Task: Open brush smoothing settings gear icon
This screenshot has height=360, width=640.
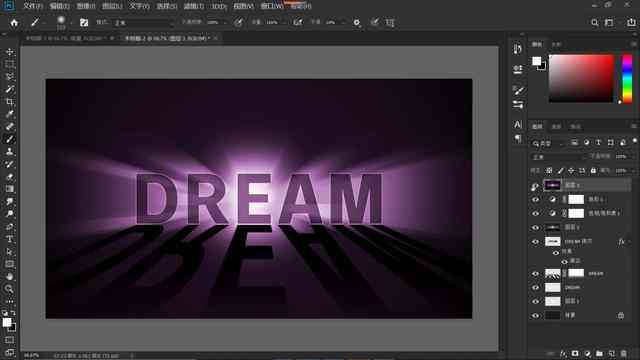Action: point(357,22)
